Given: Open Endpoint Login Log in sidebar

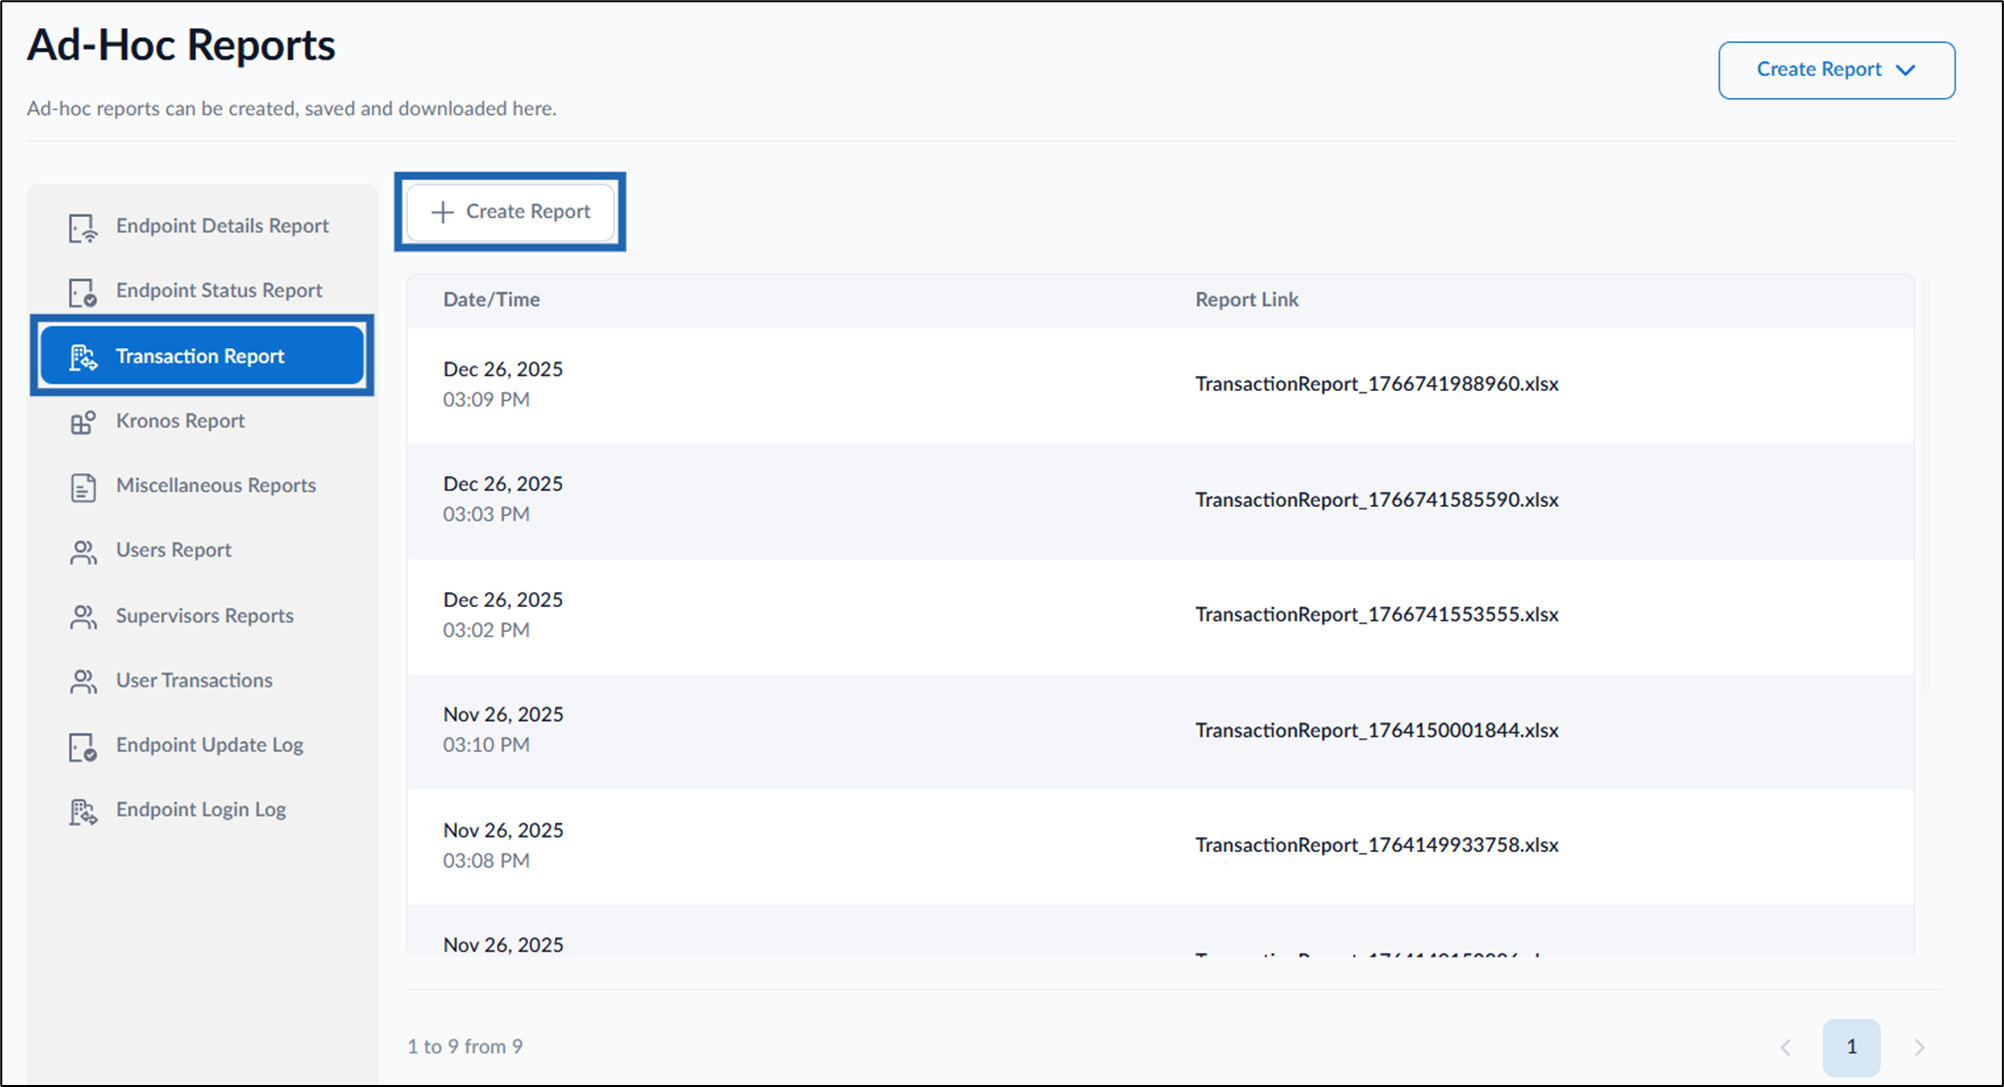Looking at the screenshot, I should click(x=202, y=810).
